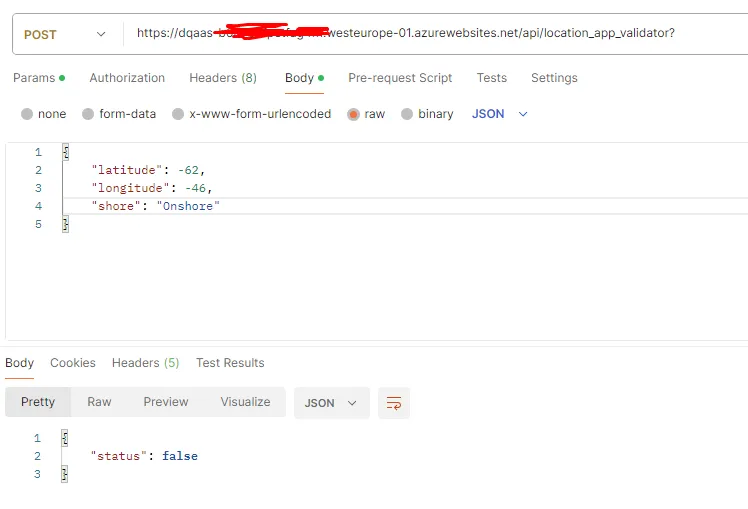Viewport: 748px width, 509px height.
Task: Select the Preview response view
Action: (x=166, y=402)
